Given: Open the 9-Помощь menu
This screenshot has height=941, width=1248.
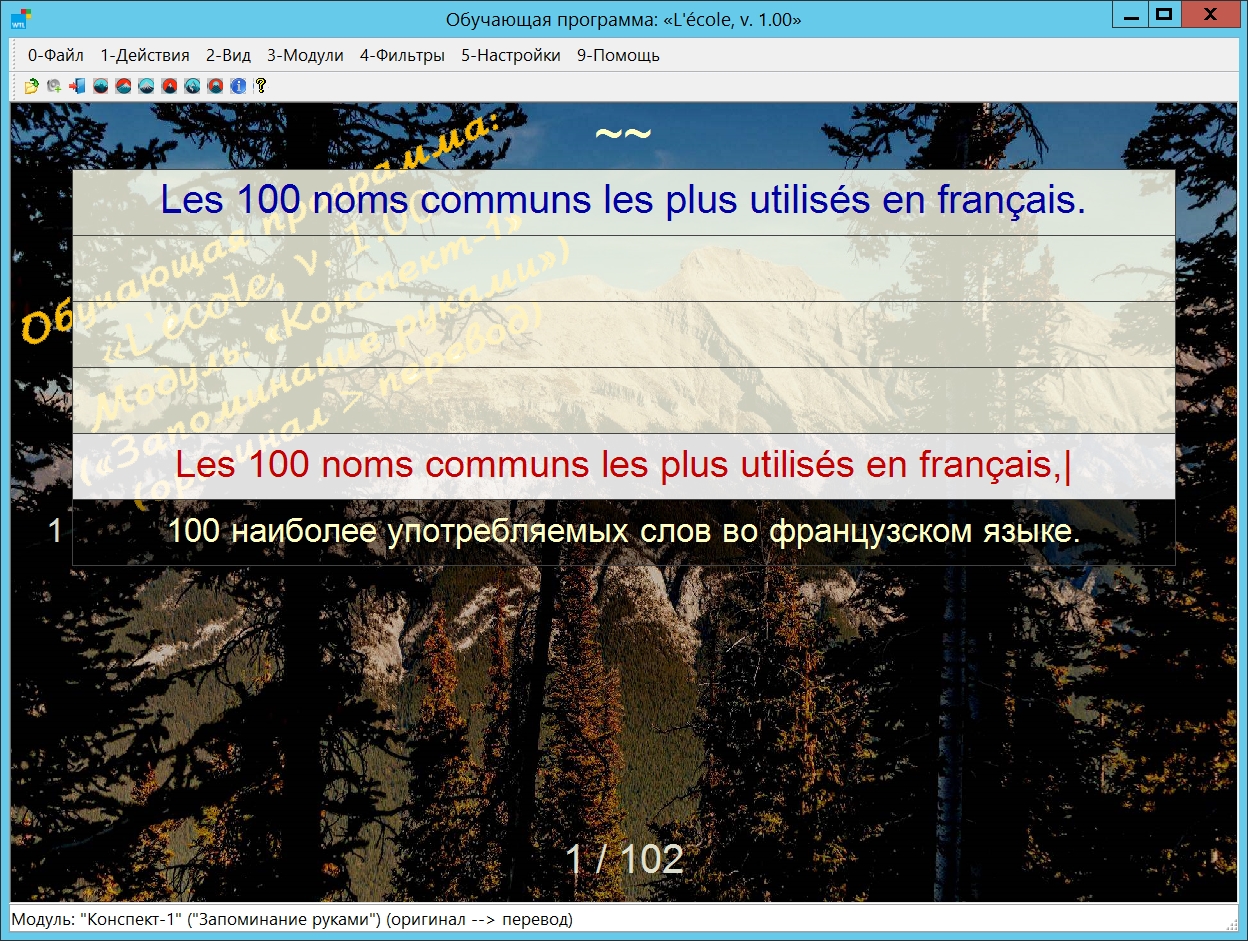Looking at the screenshot, I should click(618, 56).
